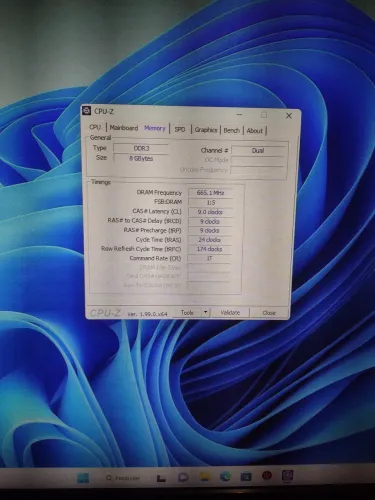Click the DDR3 memory type field
375x500 pixels.
(x=141, y=148)
